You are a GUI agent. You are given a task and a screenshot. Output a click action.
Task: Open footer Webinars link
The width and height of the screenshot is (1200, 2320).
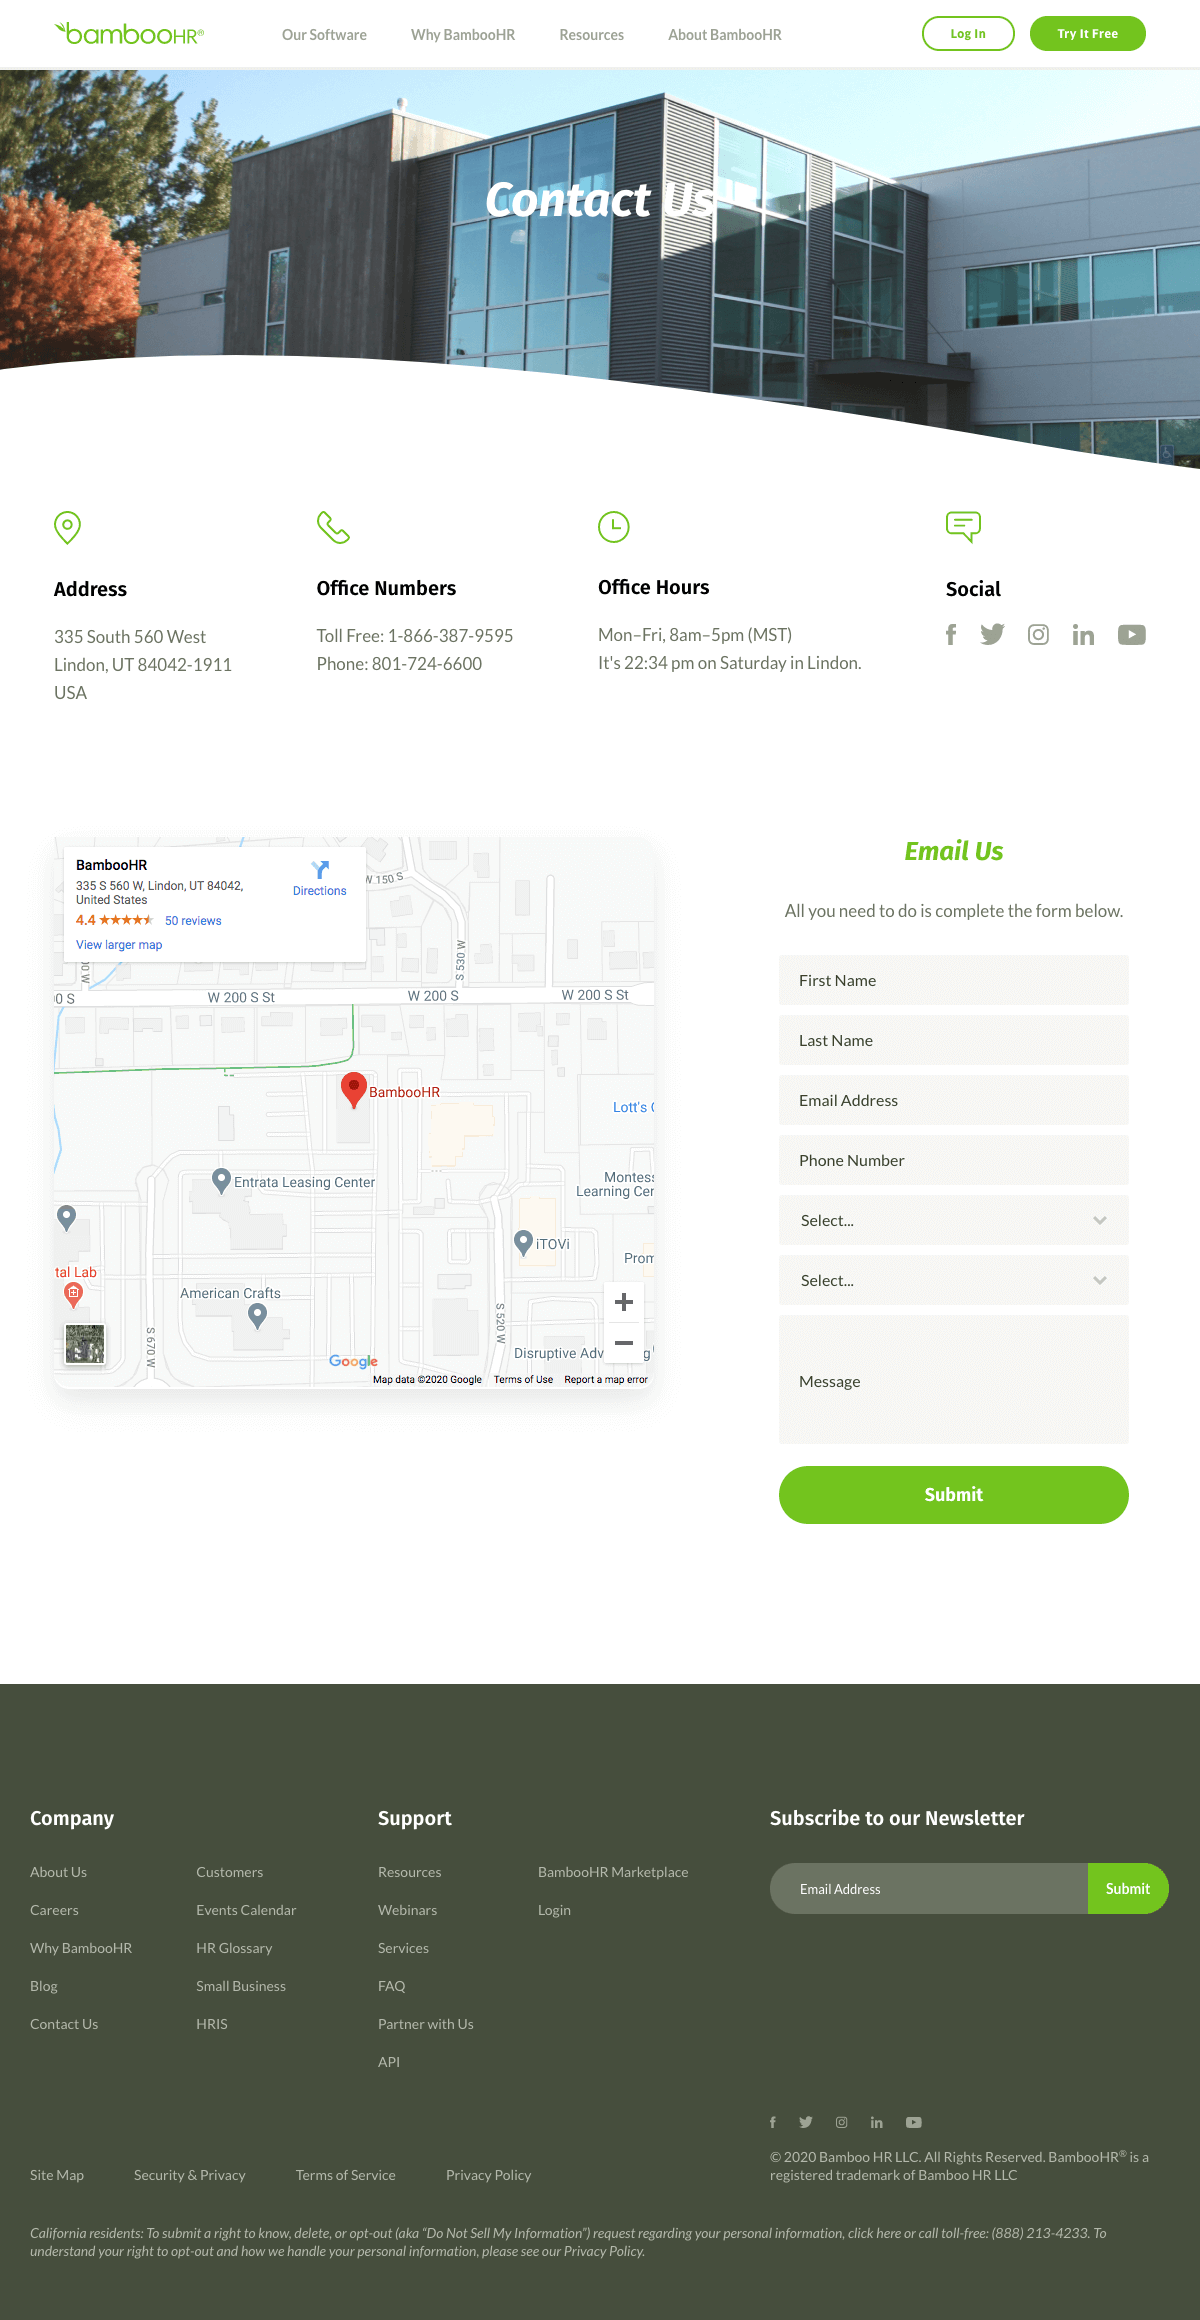[408, 1910]
